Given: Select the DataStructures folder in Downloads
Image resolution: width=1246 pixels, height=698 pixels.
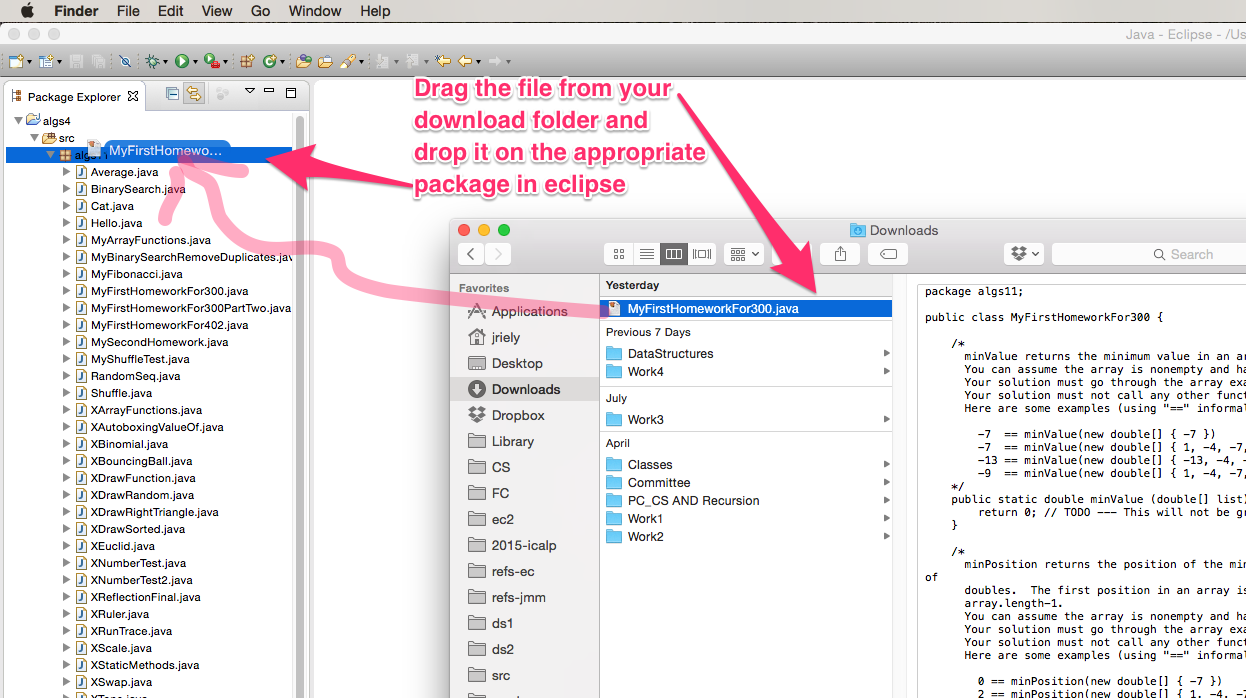Looking at the screenshot, I should (670, 353).
